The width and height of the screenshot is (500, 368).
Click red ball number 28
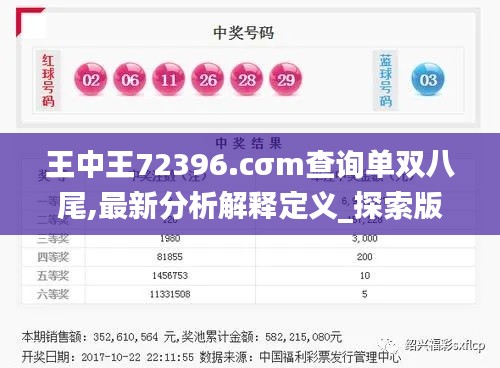[247, 80]
